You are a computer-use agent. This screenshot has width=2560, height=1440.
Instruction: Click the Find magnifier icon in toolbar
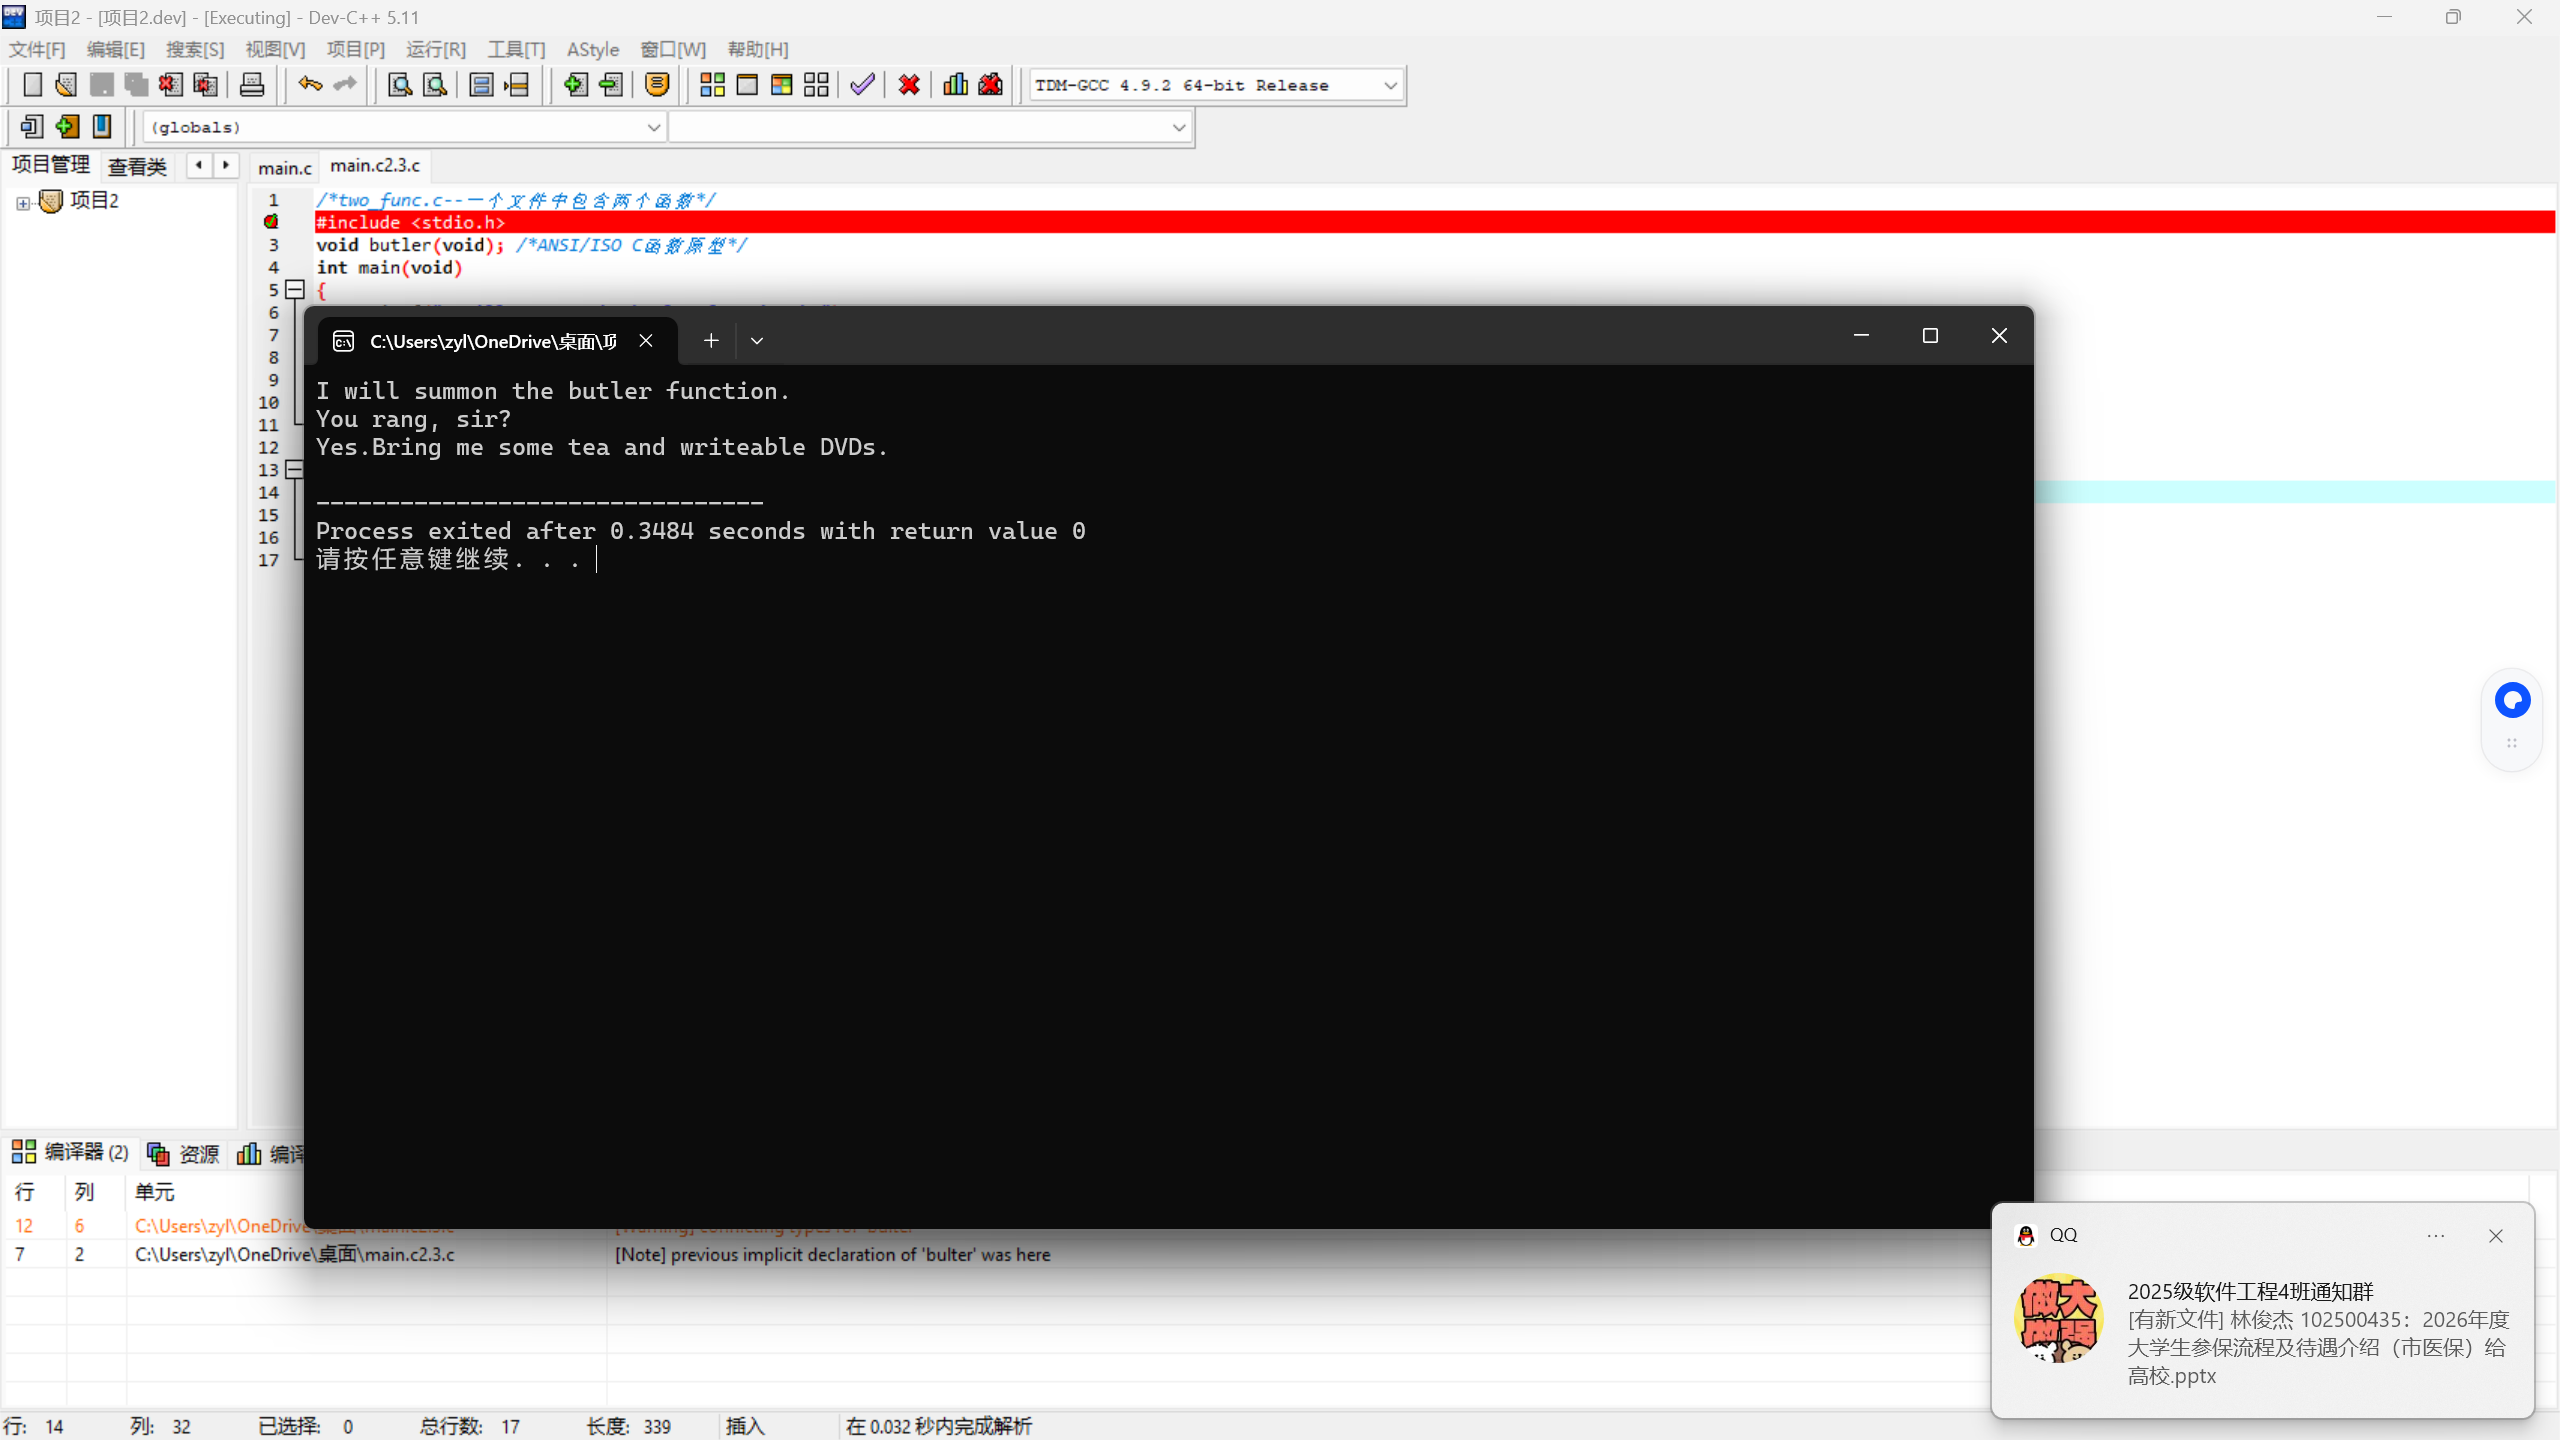coord(400,85)
